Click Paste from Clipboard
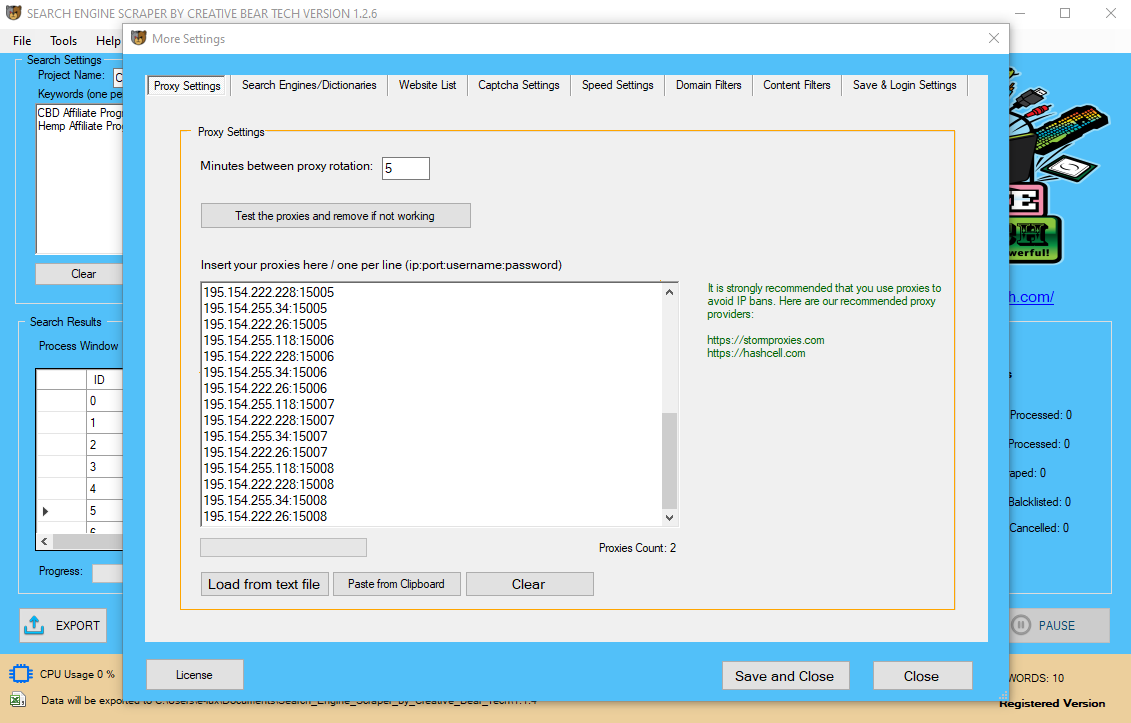This screenshot has height=723, width=1131. pyautogui.click(x=396, y=583)
